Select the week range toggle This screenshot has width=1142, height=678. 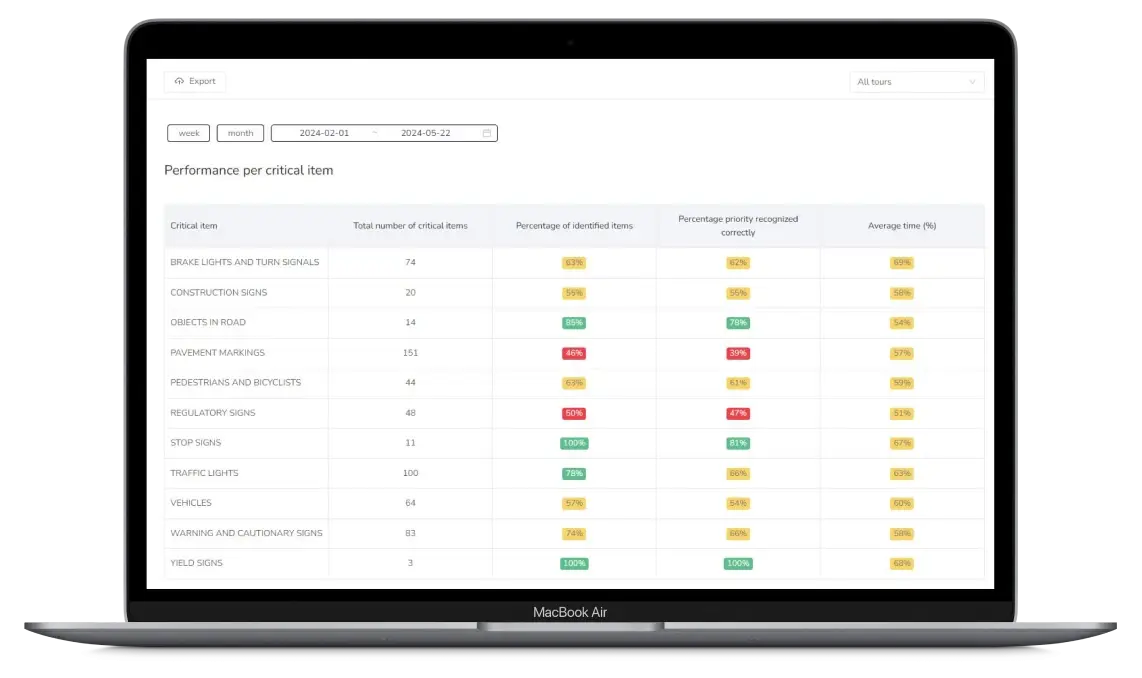click(x=188, y=133)
